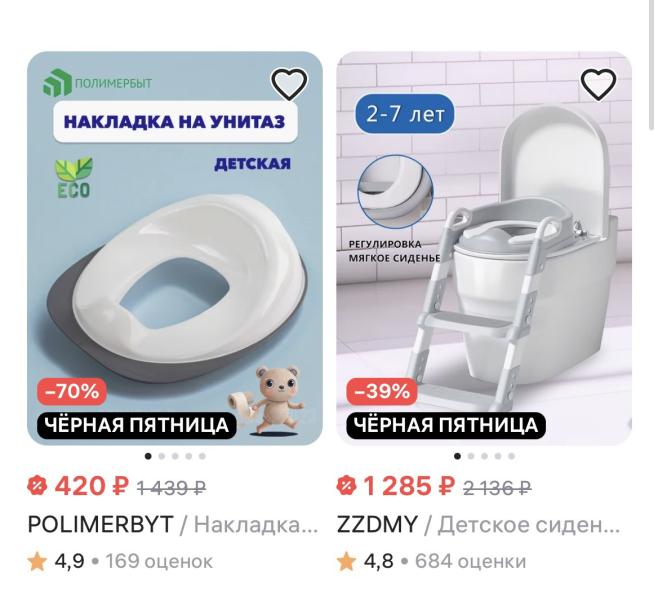Open the ZZDMY ladder seat product image

[484, 248]
